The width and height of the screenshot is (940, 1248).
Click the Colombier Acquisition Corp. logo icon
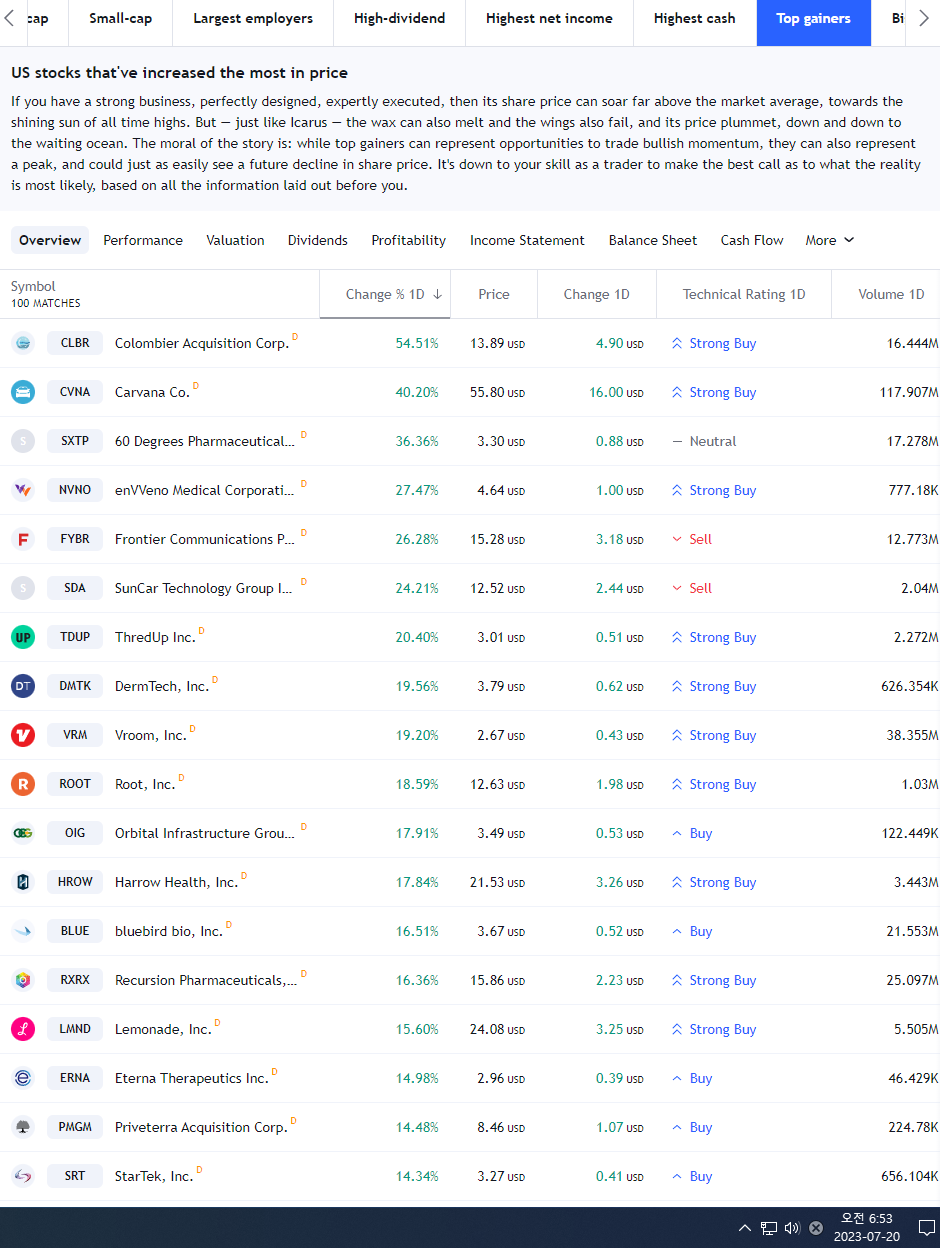click(23, 343)
